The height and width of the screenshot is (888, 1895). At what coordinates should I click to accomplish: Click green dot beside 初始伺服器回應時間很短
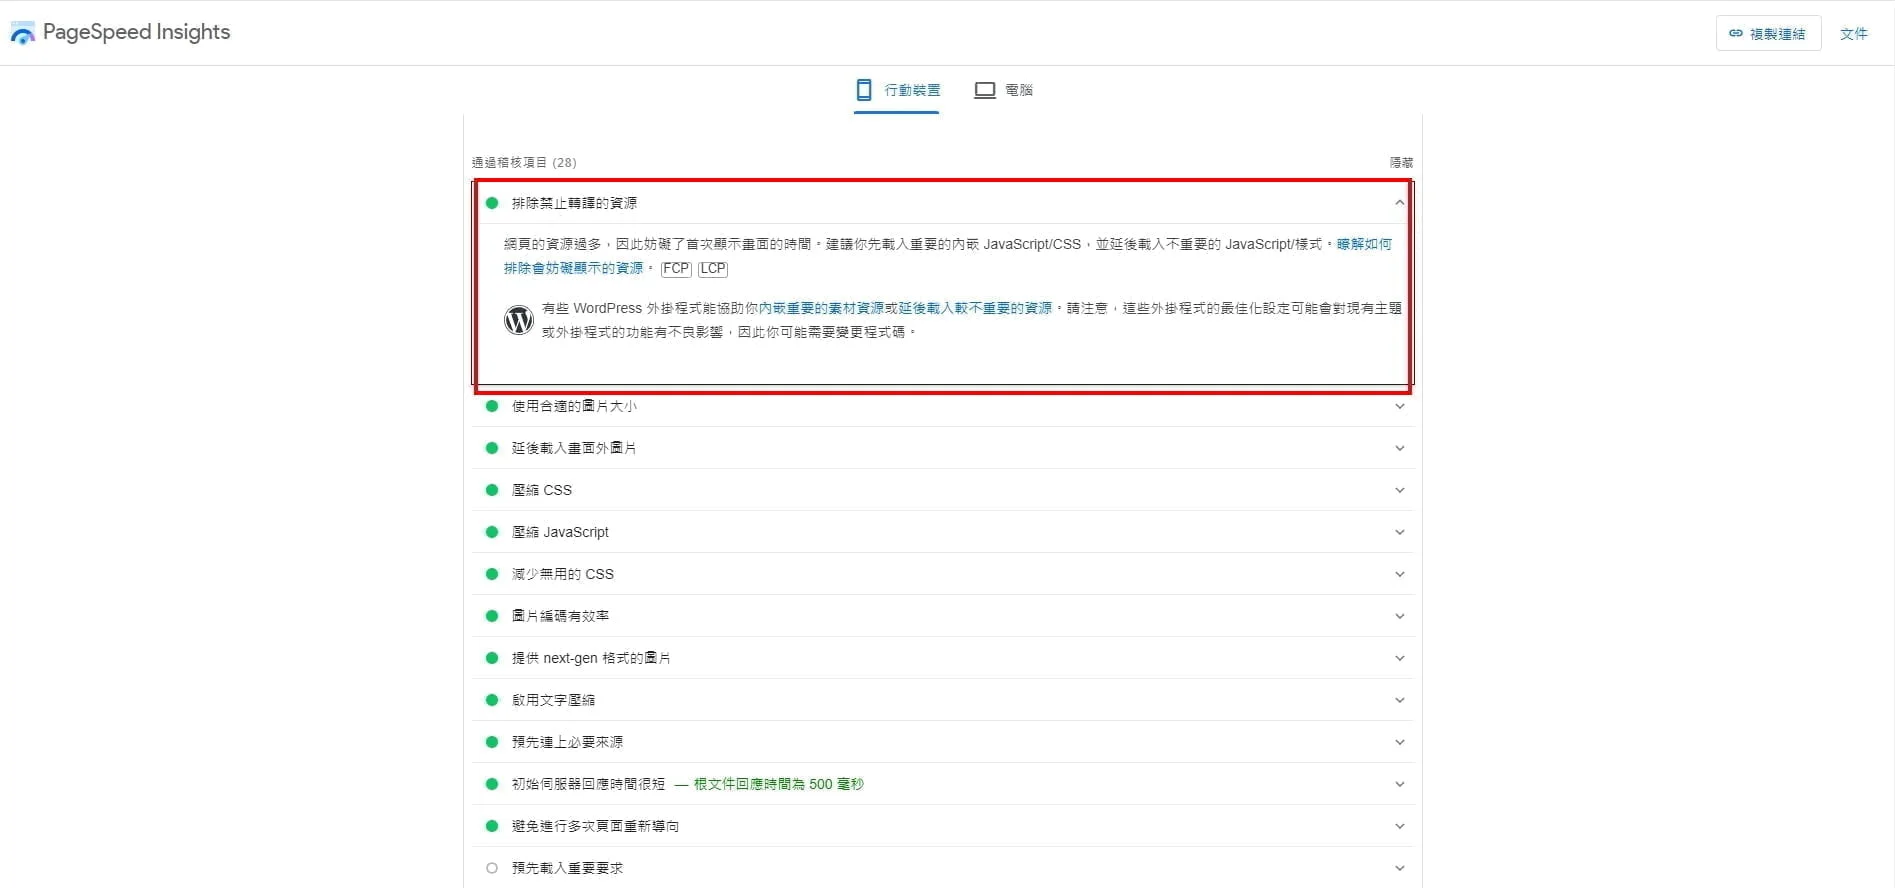click(x=492, y=784)
